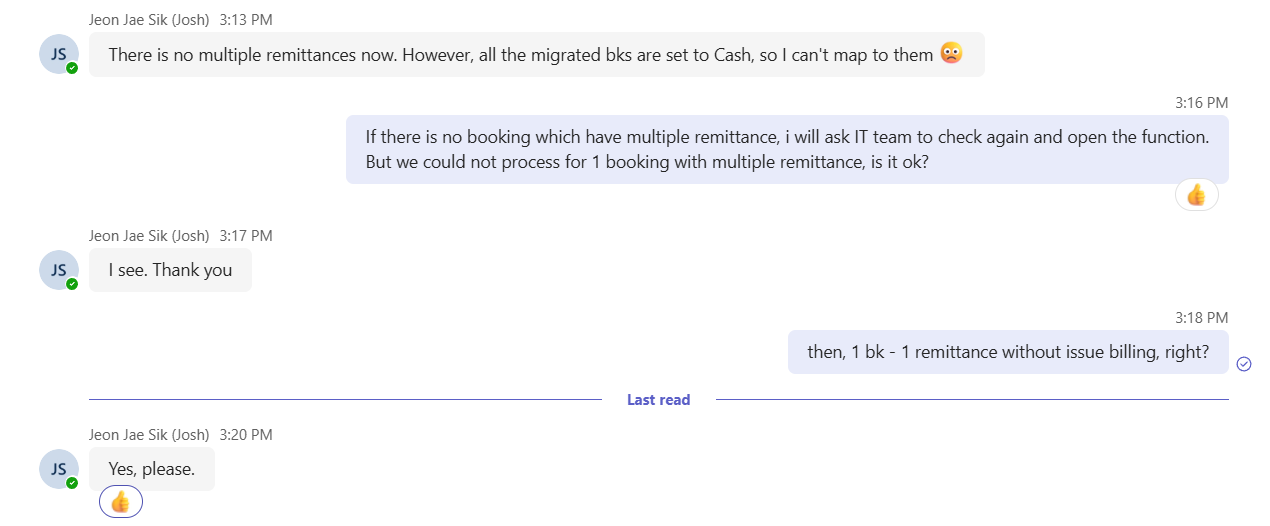This screenshot has width=1270, height=526.
Task: Click sender name Jeon Jae Sik at 3:17 PM
Action: click(149, 236)
